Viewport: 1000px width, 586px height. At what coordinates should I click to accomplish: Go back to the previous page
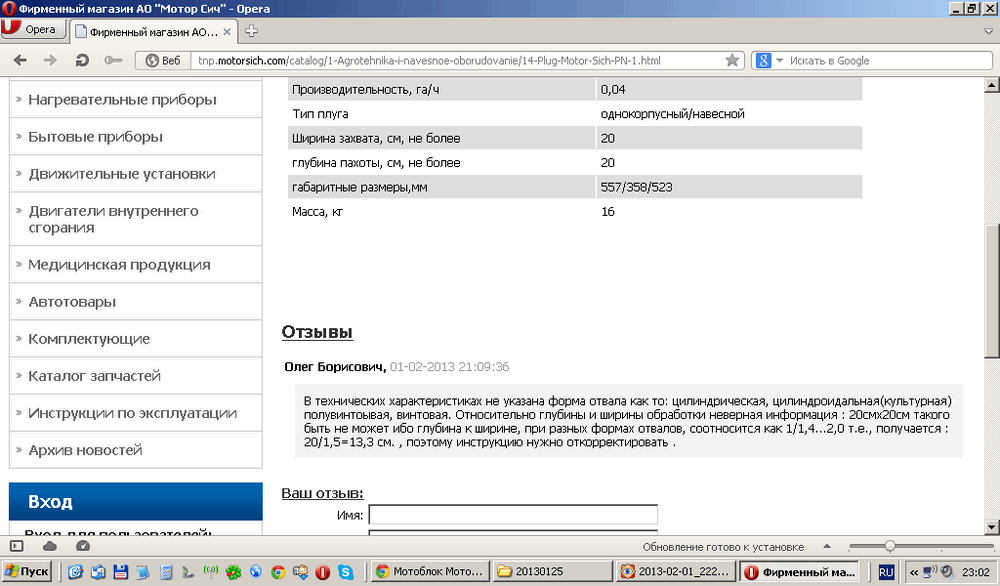coord(20,61)
